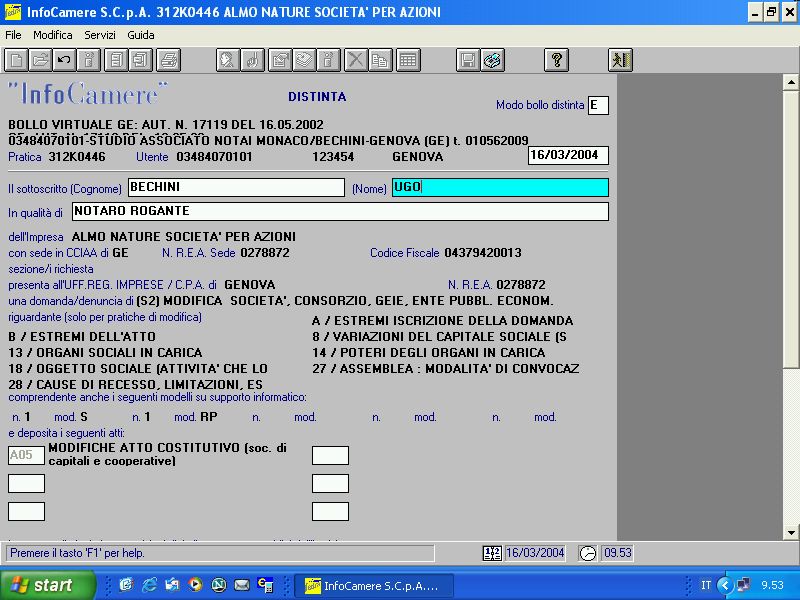
Task: Click the line B / ESTREMI DELL'ATTO
Action: pyautogui.click(x=82, y=337)
